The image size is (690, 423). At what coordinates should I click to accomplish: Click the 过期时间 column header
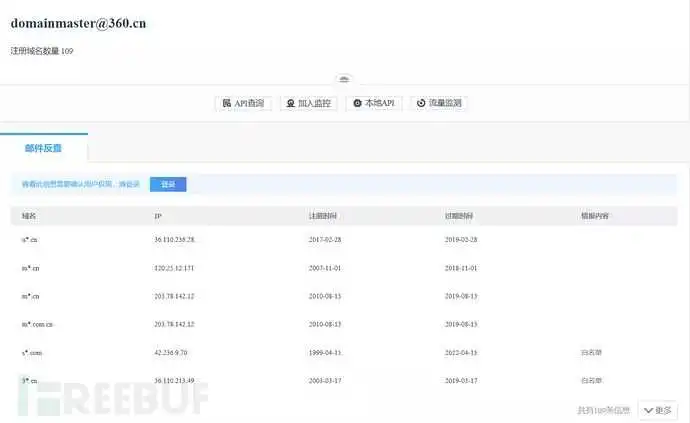[x=459, y=216]
